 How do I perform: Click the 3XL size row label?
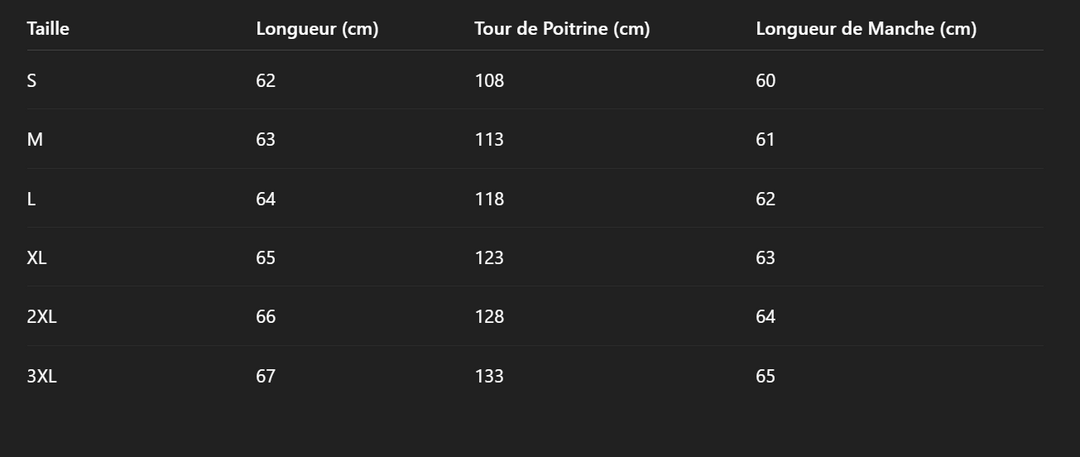click(x=42, y=377)
